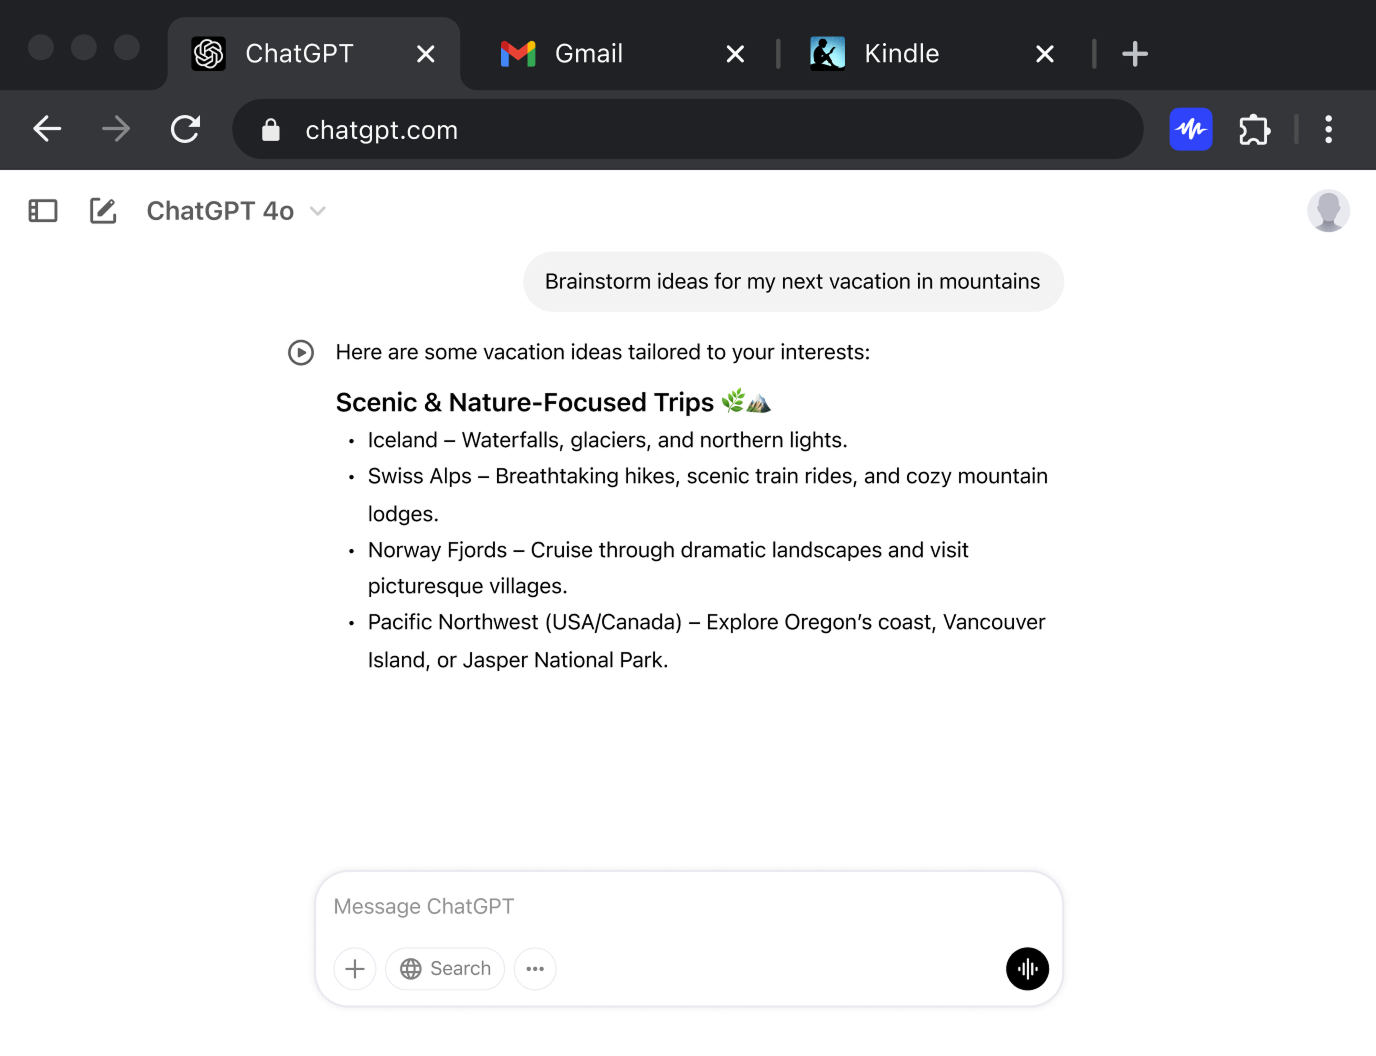Screen dimensions: 1376x1056
Task: Play the response read-aloud icon
Action: [x=301, y=353]
